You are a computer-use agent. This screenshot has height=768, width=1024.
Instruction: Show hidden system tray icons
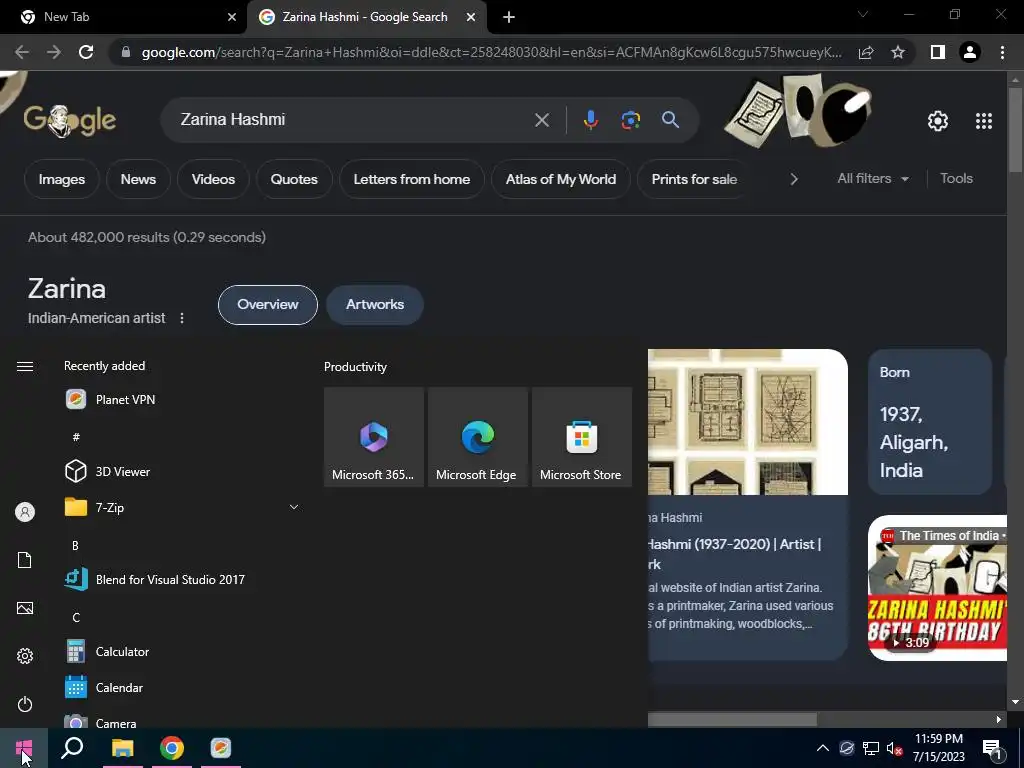click(x=823, y=748)
